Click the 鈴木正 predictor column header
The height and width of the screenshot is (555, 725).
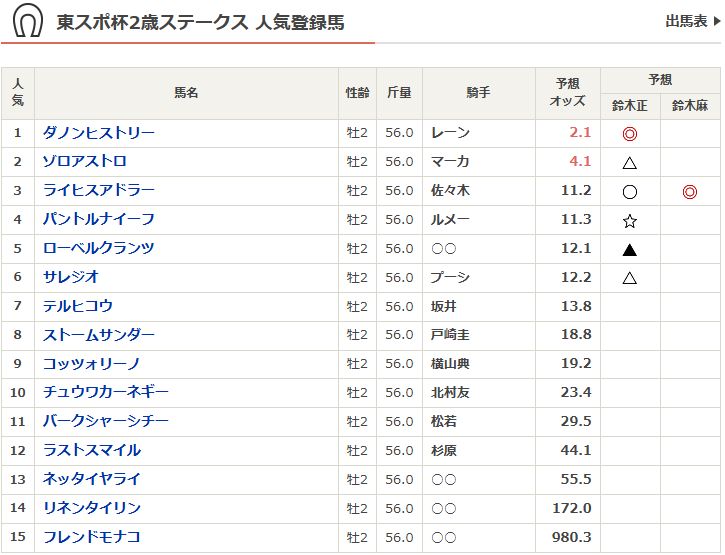[x=630, y=106]
